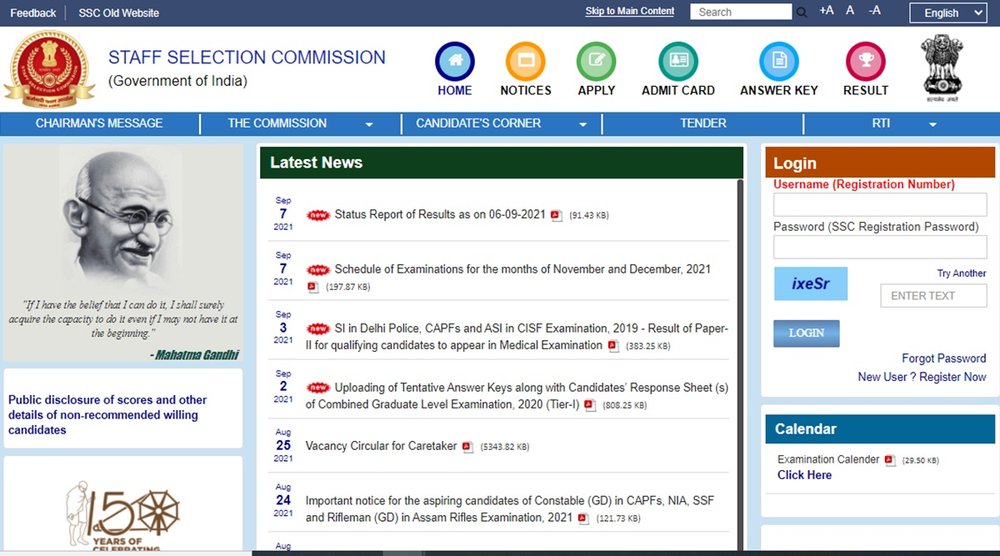This screenshot has height=556, width=1000.
Task: Open Important notice for Constable (GD) news
Action: (x=510, y=509)
